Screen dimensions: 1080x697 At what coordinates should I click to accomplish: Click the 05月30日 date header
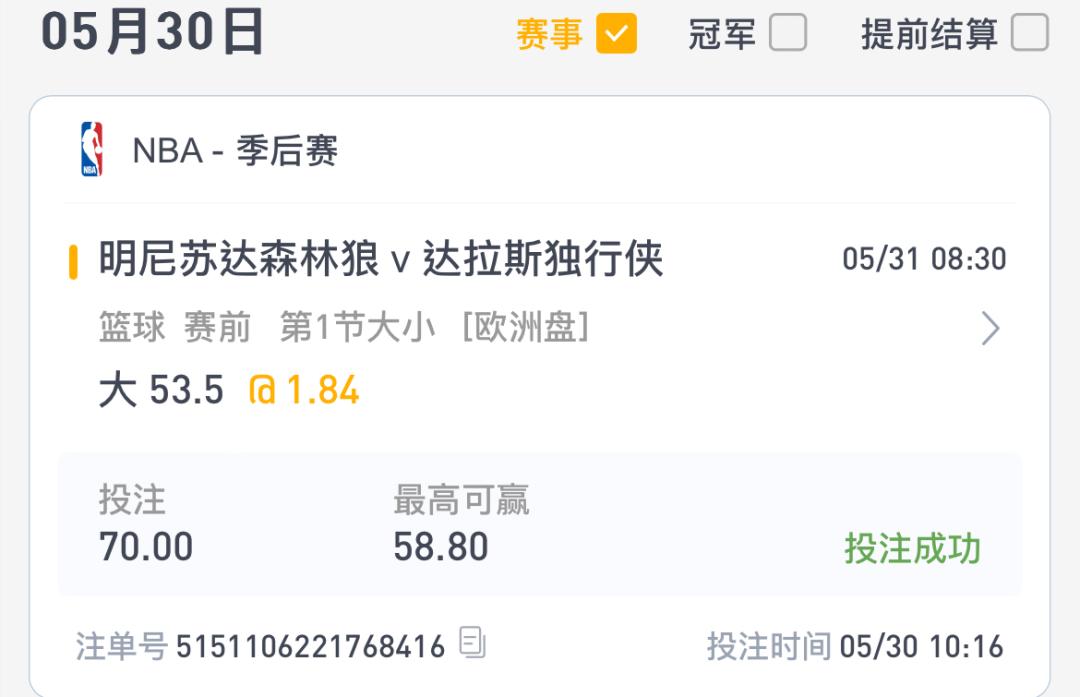click(x=152, y=32)
